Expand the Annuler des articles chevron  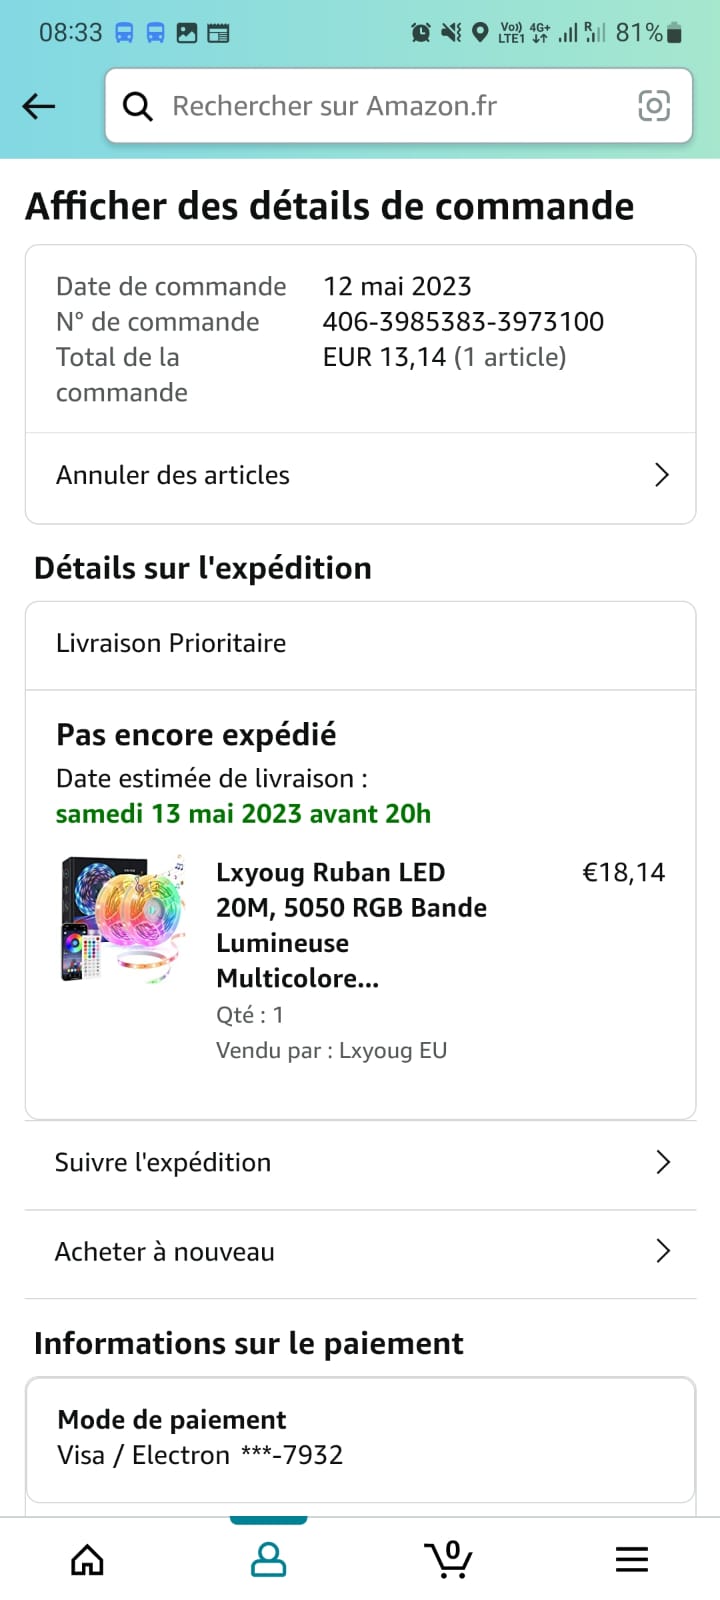coord(661,475)
